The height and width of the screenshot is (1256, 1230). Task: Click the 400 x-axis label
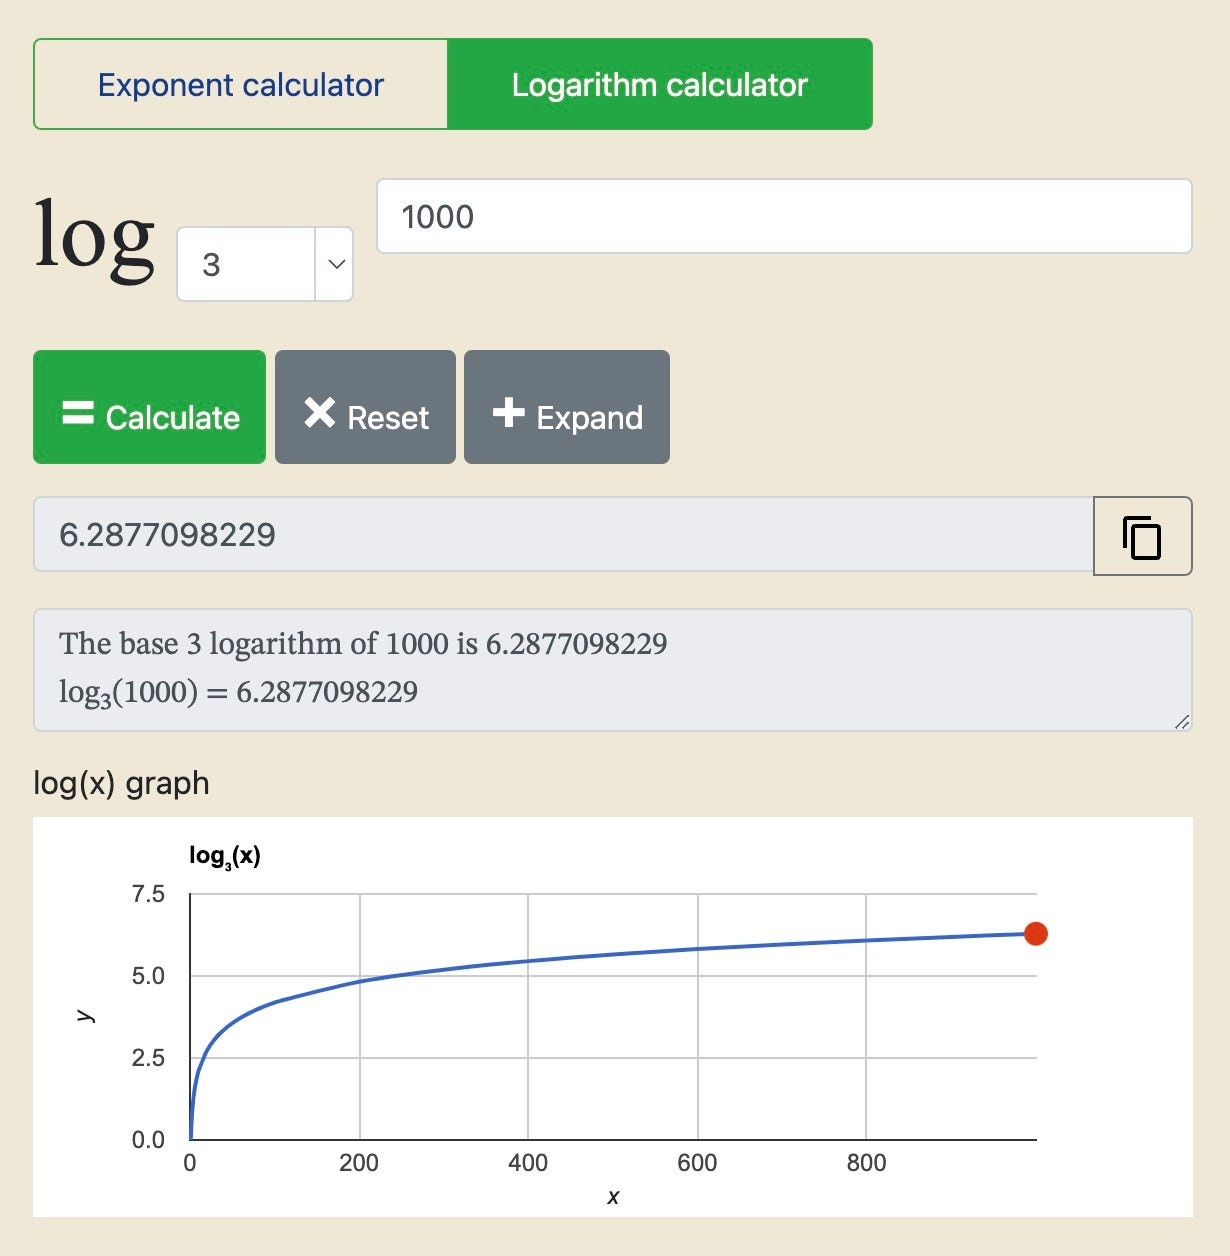(x=528, y=1163)
